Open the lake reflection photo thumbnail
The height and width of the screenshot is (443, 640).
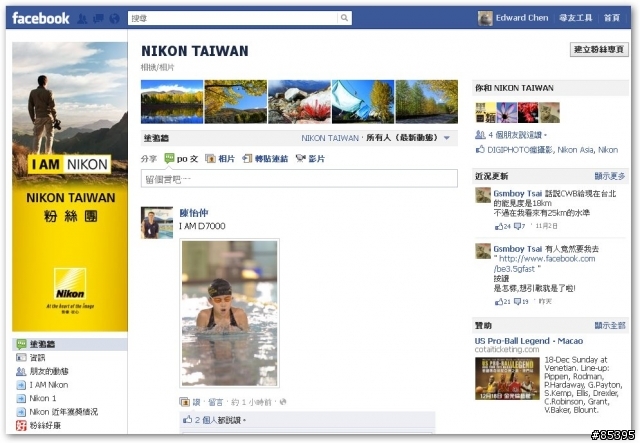[x=172, y=102]
